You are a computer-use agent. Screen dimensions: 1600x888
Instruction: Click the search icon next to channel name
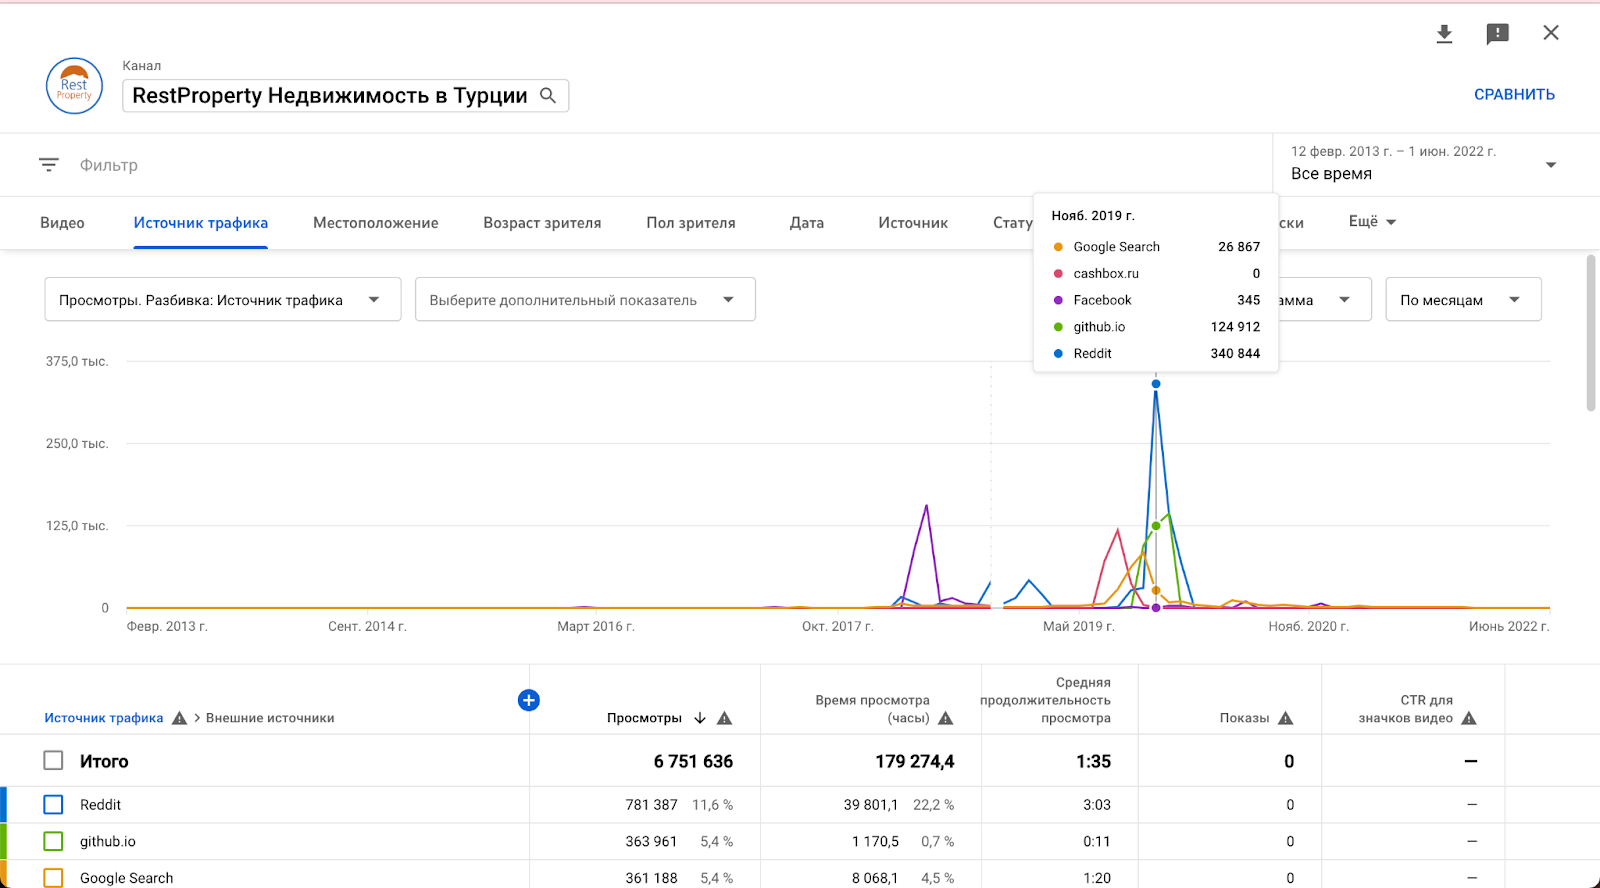tap(548, 95)
